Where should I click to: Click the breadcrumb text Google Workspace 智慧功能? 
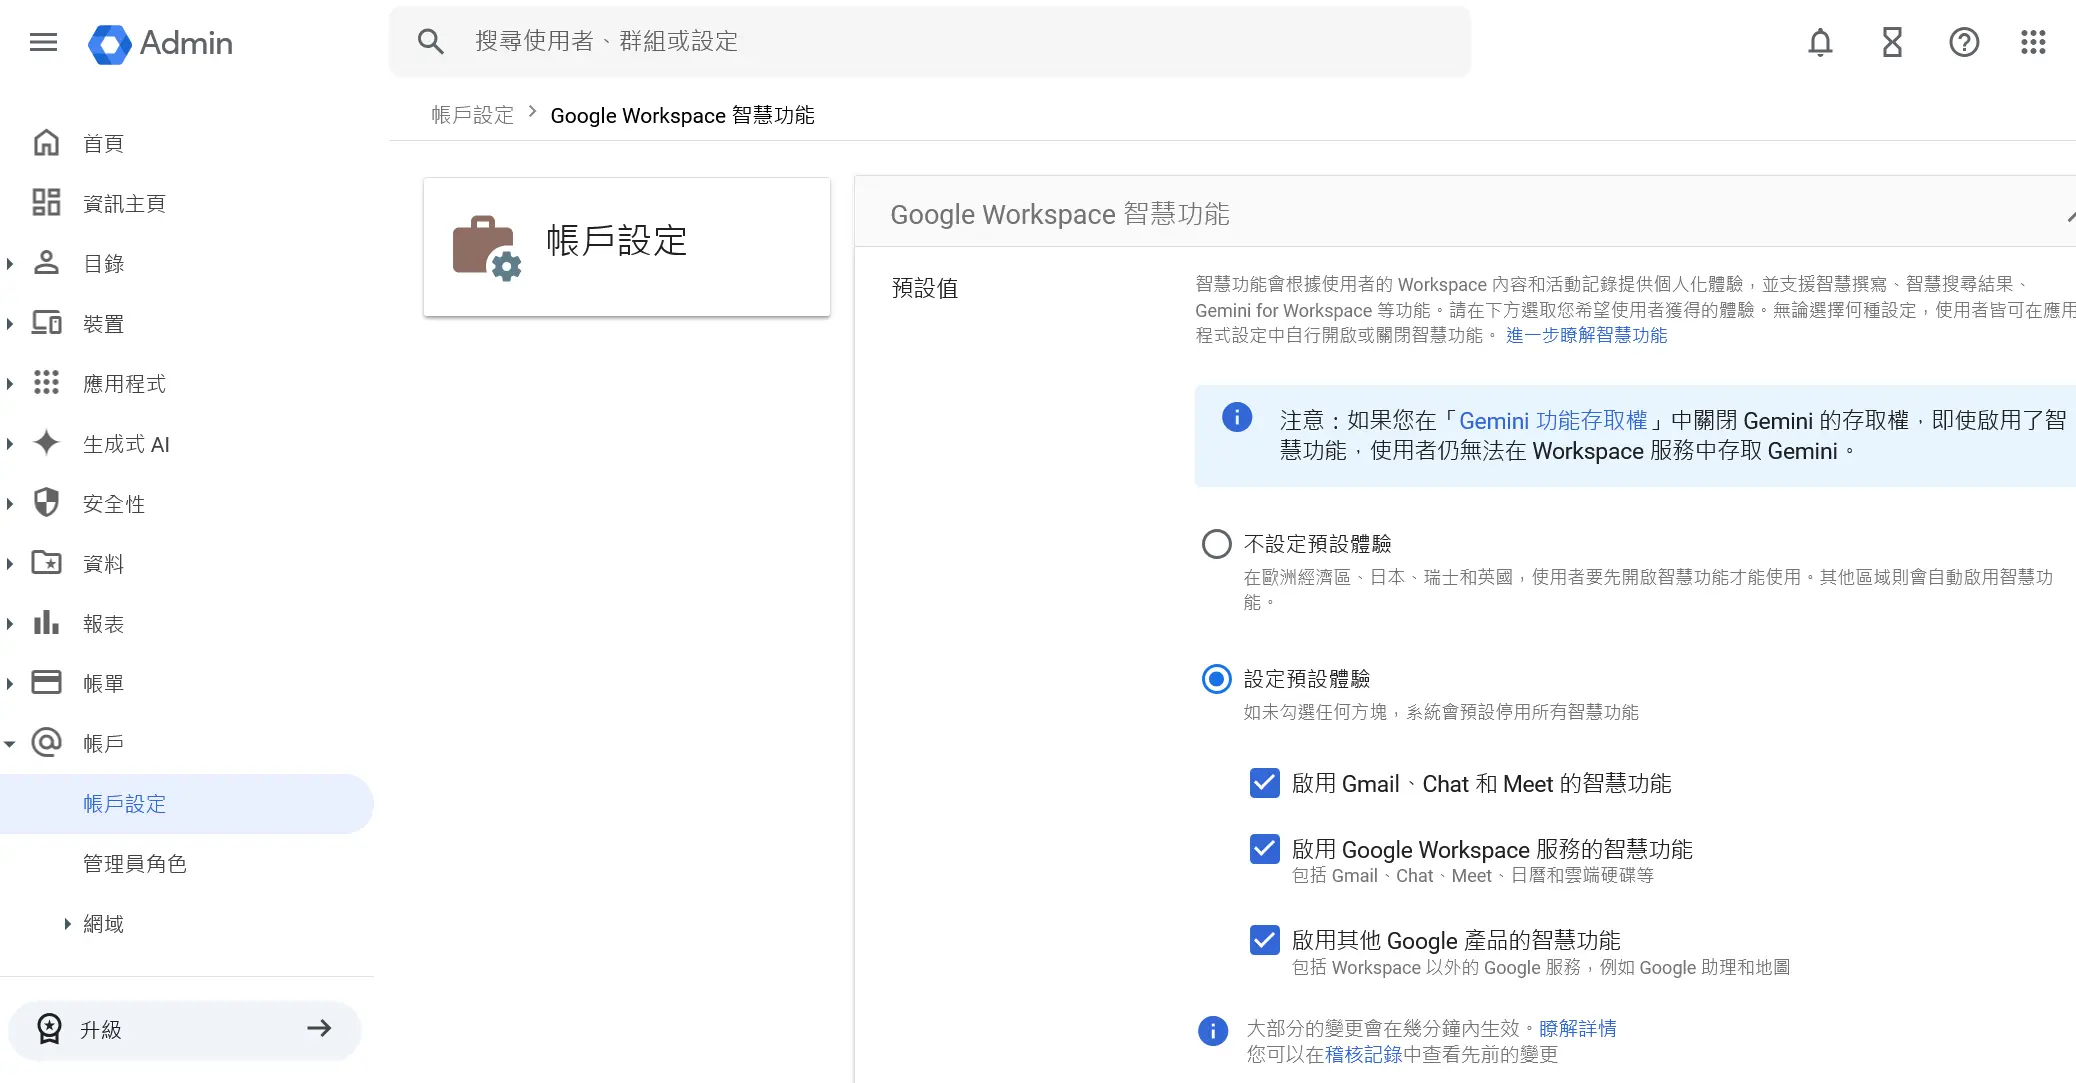[683, 115]
